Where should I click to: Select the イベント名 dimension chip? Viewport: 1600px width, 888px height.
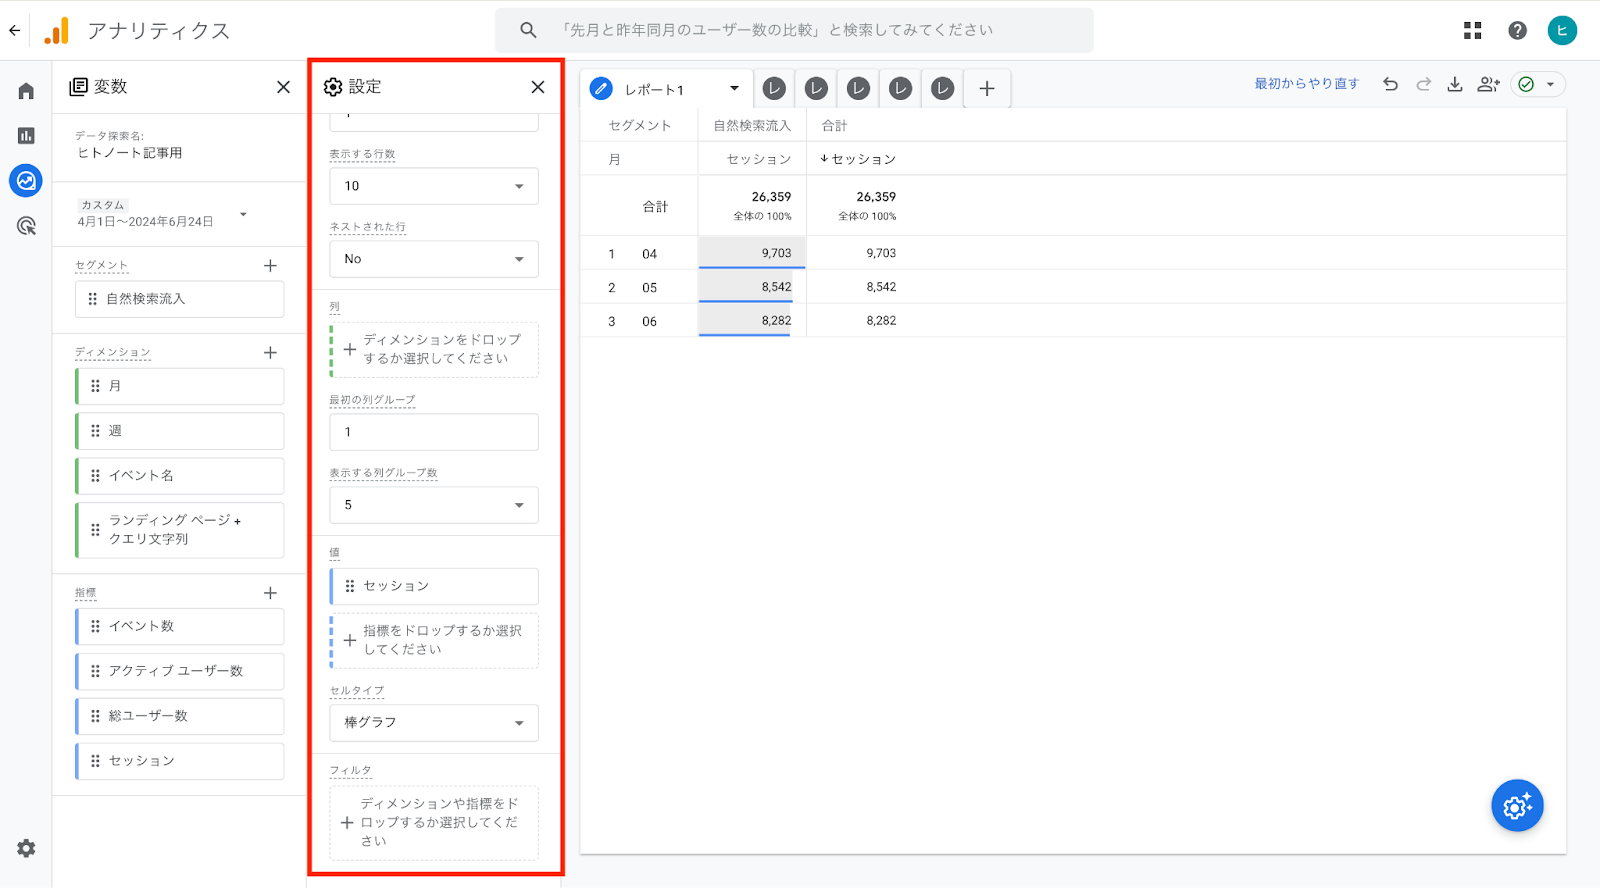pyautogui.click(x=180, y=476)
